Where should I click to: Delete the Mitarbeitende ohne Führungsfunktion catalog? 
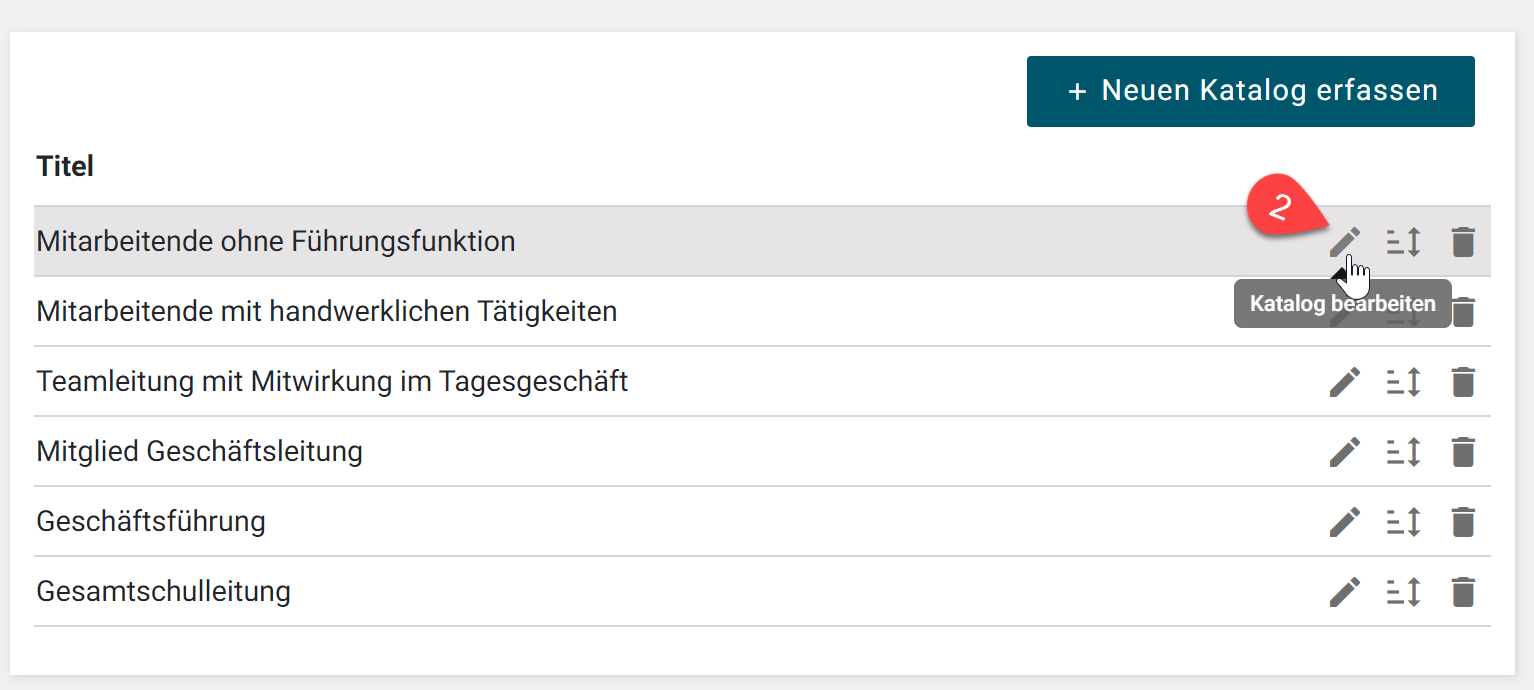pos(1462,241)
